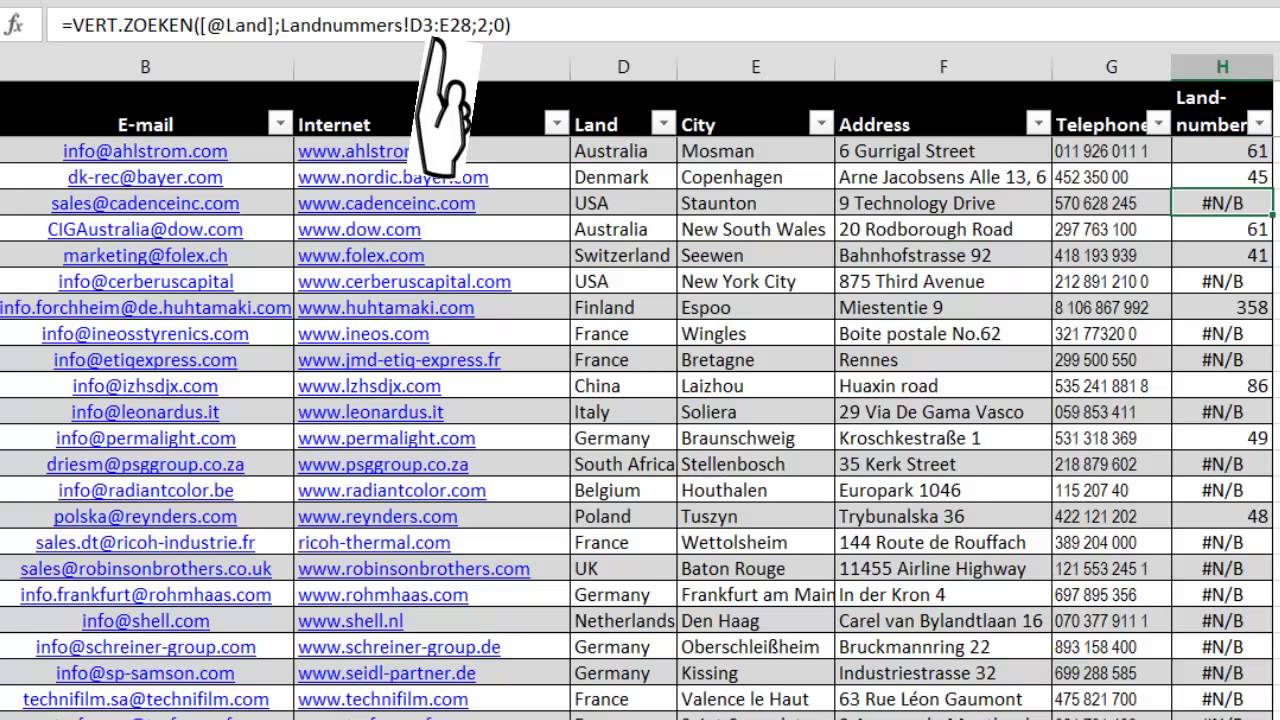Select the Trybunalska 36 address cell
Image resolution: width=1280 pixels, height=720 pixels.
943,516
